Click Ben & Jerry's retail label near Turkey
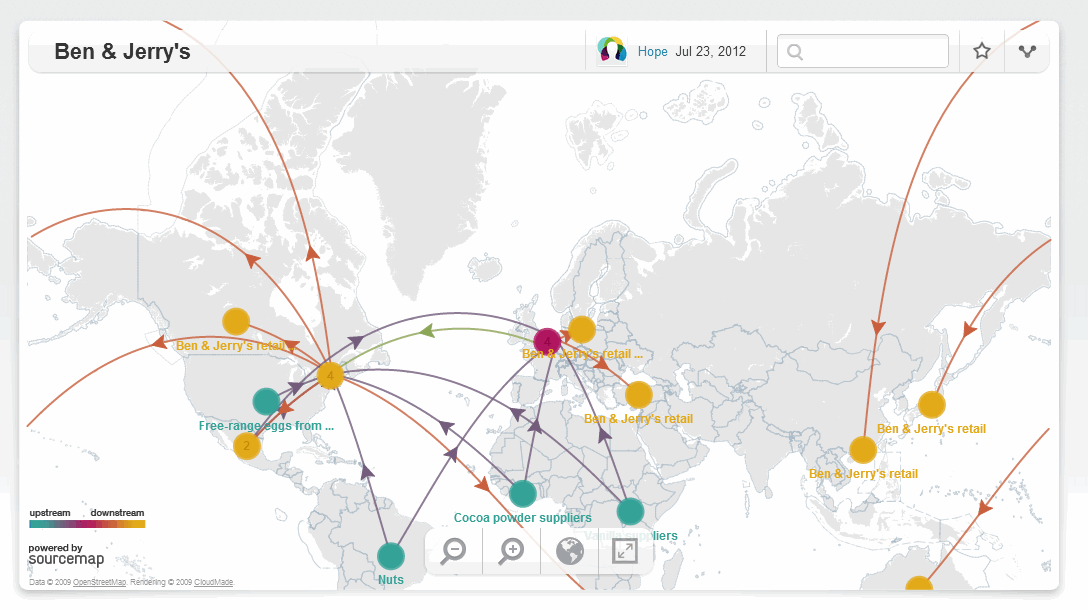1088x609 pixels. coord(638,419)
